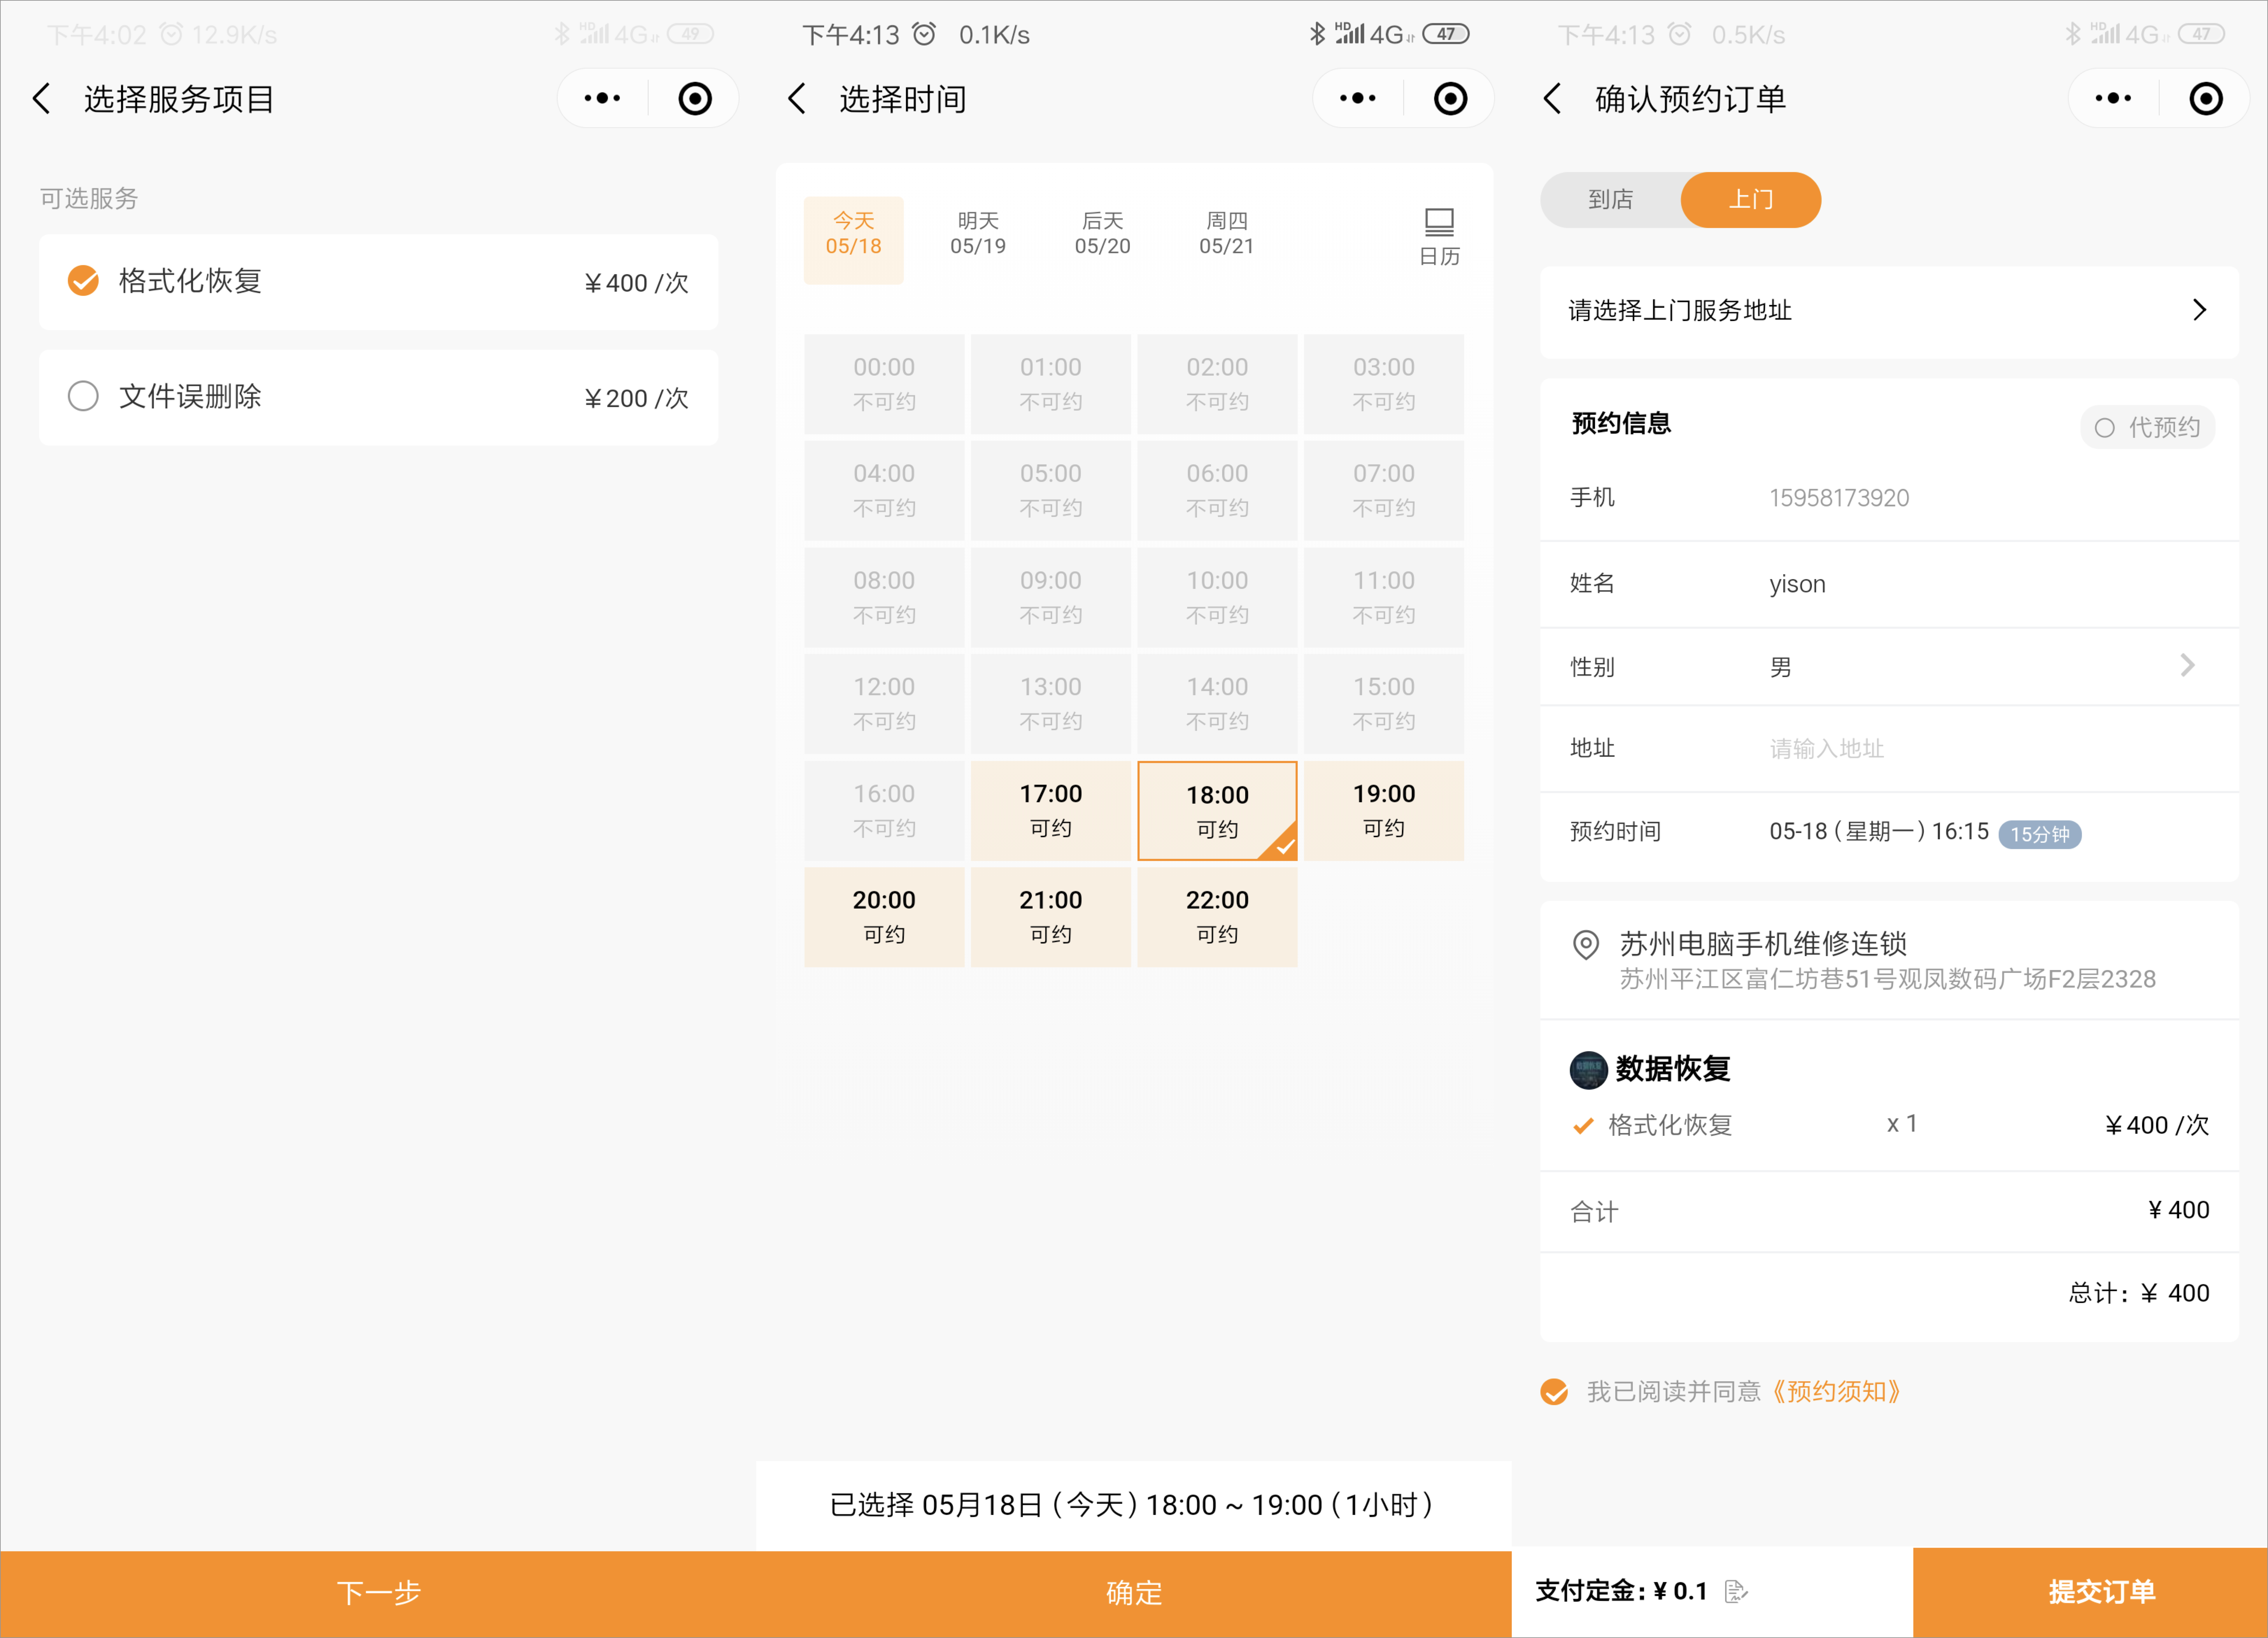
Task: Tap the unavailable 12:00 不可约 slot
Action: coord(884,704)
